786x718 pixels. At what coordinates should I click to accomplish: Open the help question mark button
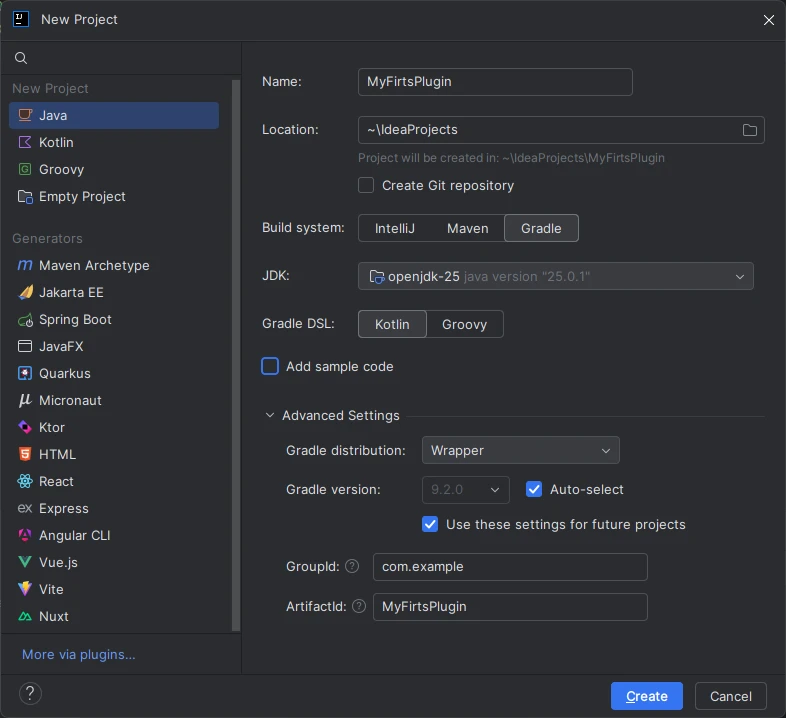tap(30, 693)
